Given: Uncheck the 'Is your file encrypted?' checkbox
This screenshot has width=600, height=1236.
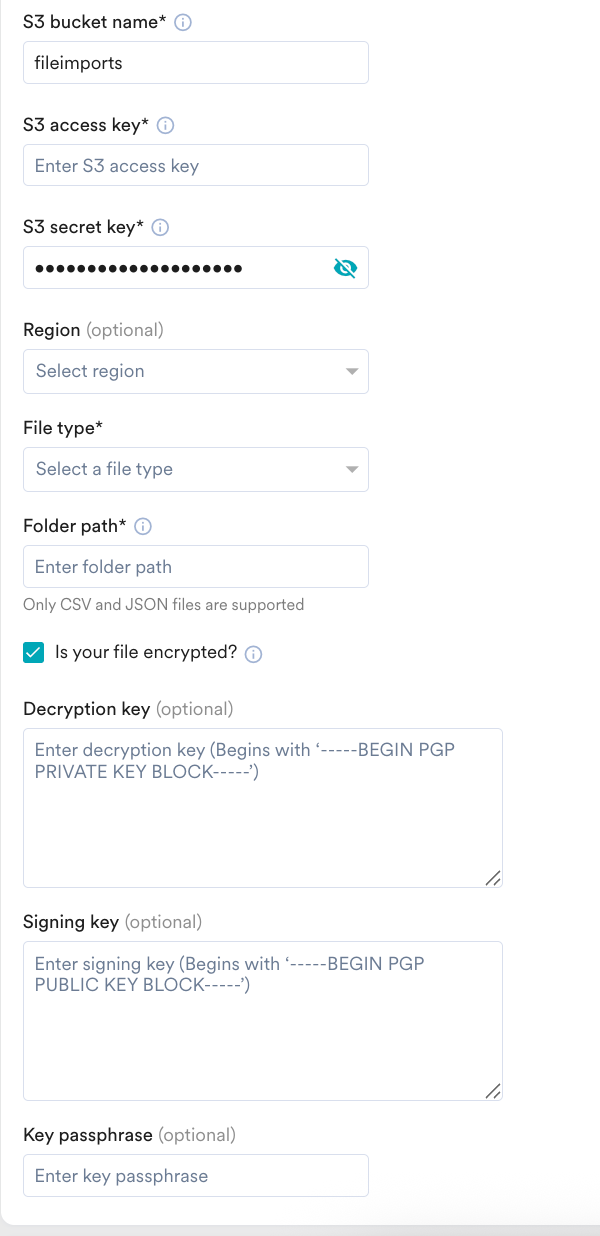Looking at the screenshot, I should [x=34, y=653].
